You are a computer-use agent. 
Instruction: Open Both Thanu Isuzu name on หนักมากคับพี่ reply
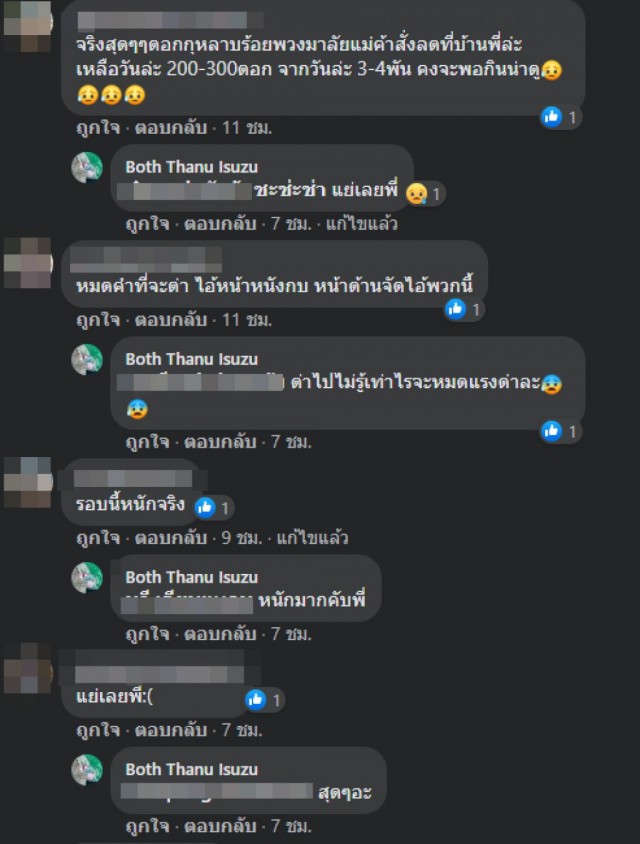pos(192,578)
